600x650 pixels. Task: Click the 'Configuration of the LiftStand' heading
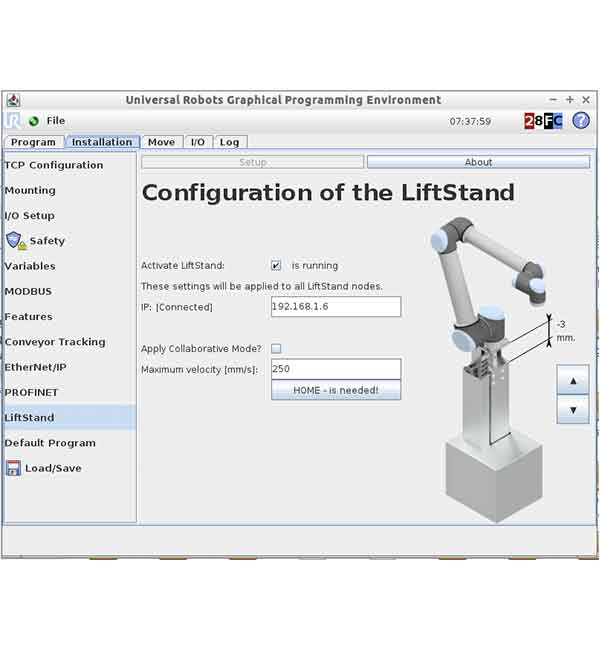[x=328, y=193]
